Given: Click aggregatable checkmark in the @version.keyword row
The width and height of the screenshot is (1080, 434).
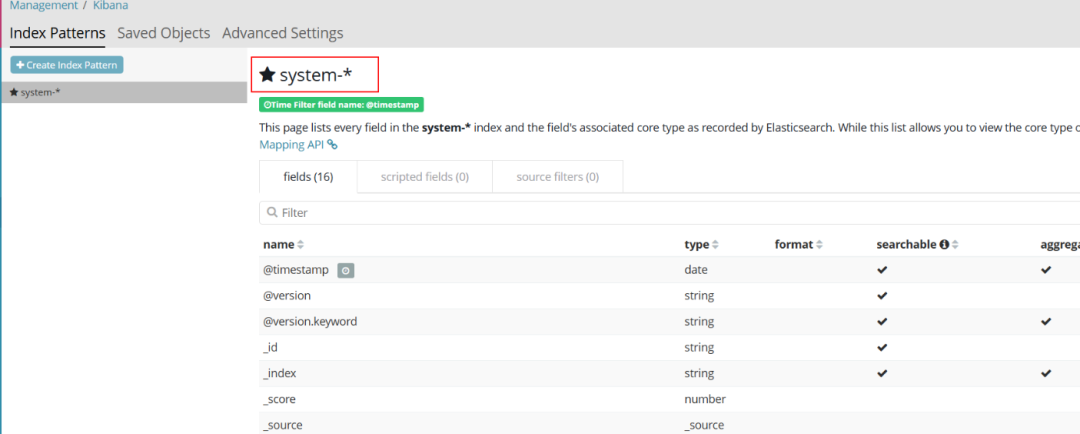Looking at the screenshot, I should point(1046,322).
